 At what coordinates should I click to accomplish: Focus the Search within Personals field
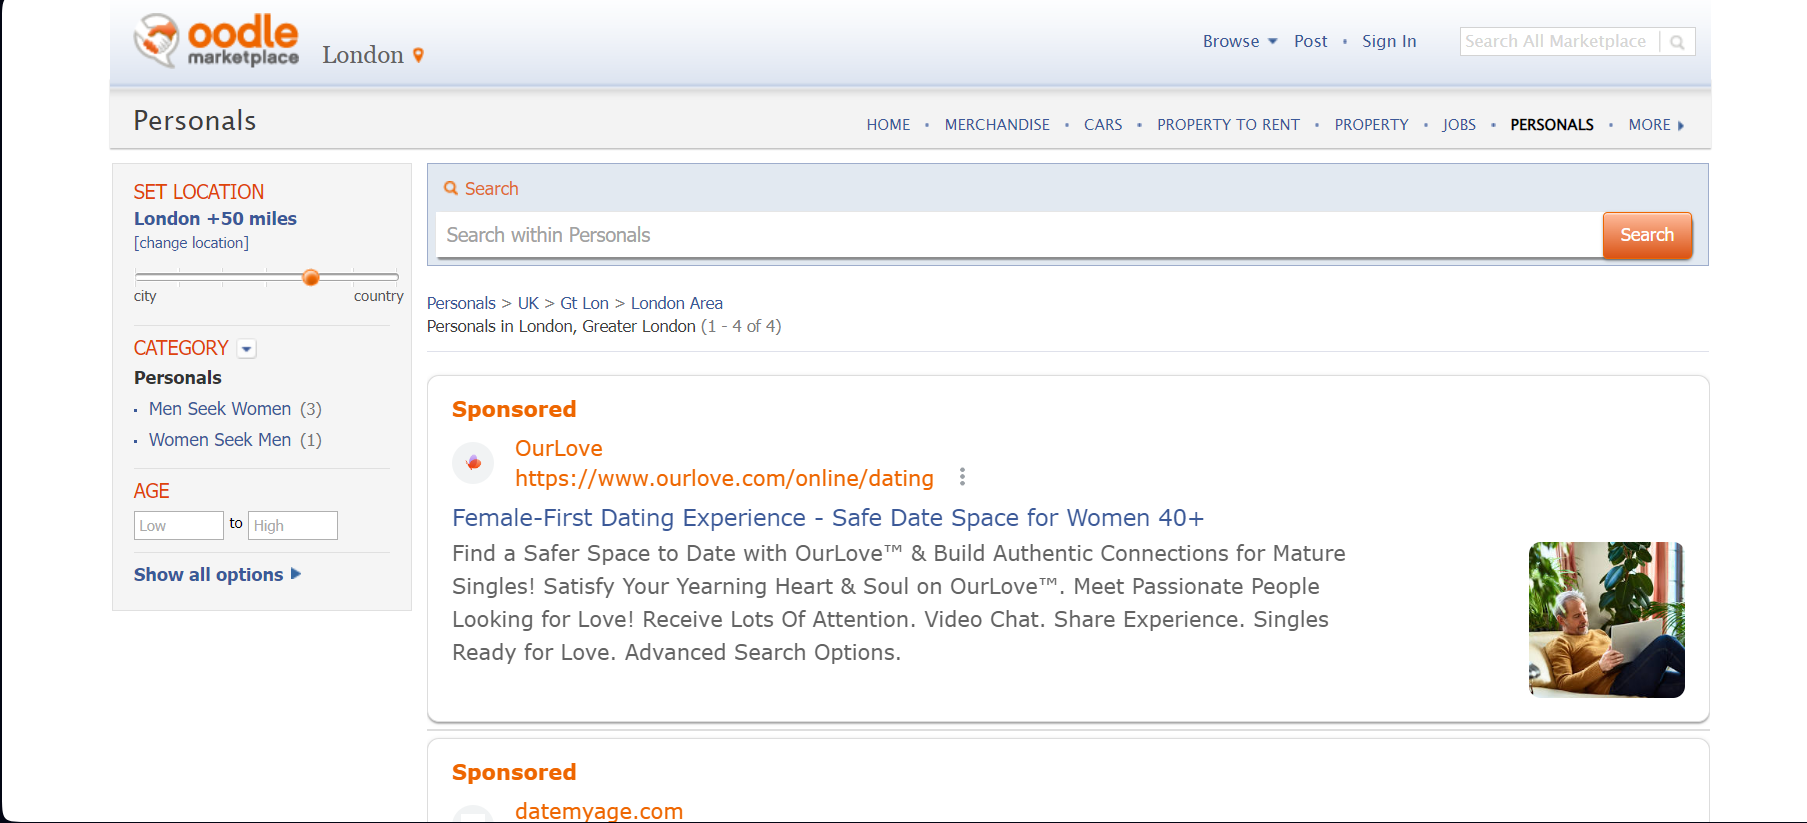[x=1019, y=235]
